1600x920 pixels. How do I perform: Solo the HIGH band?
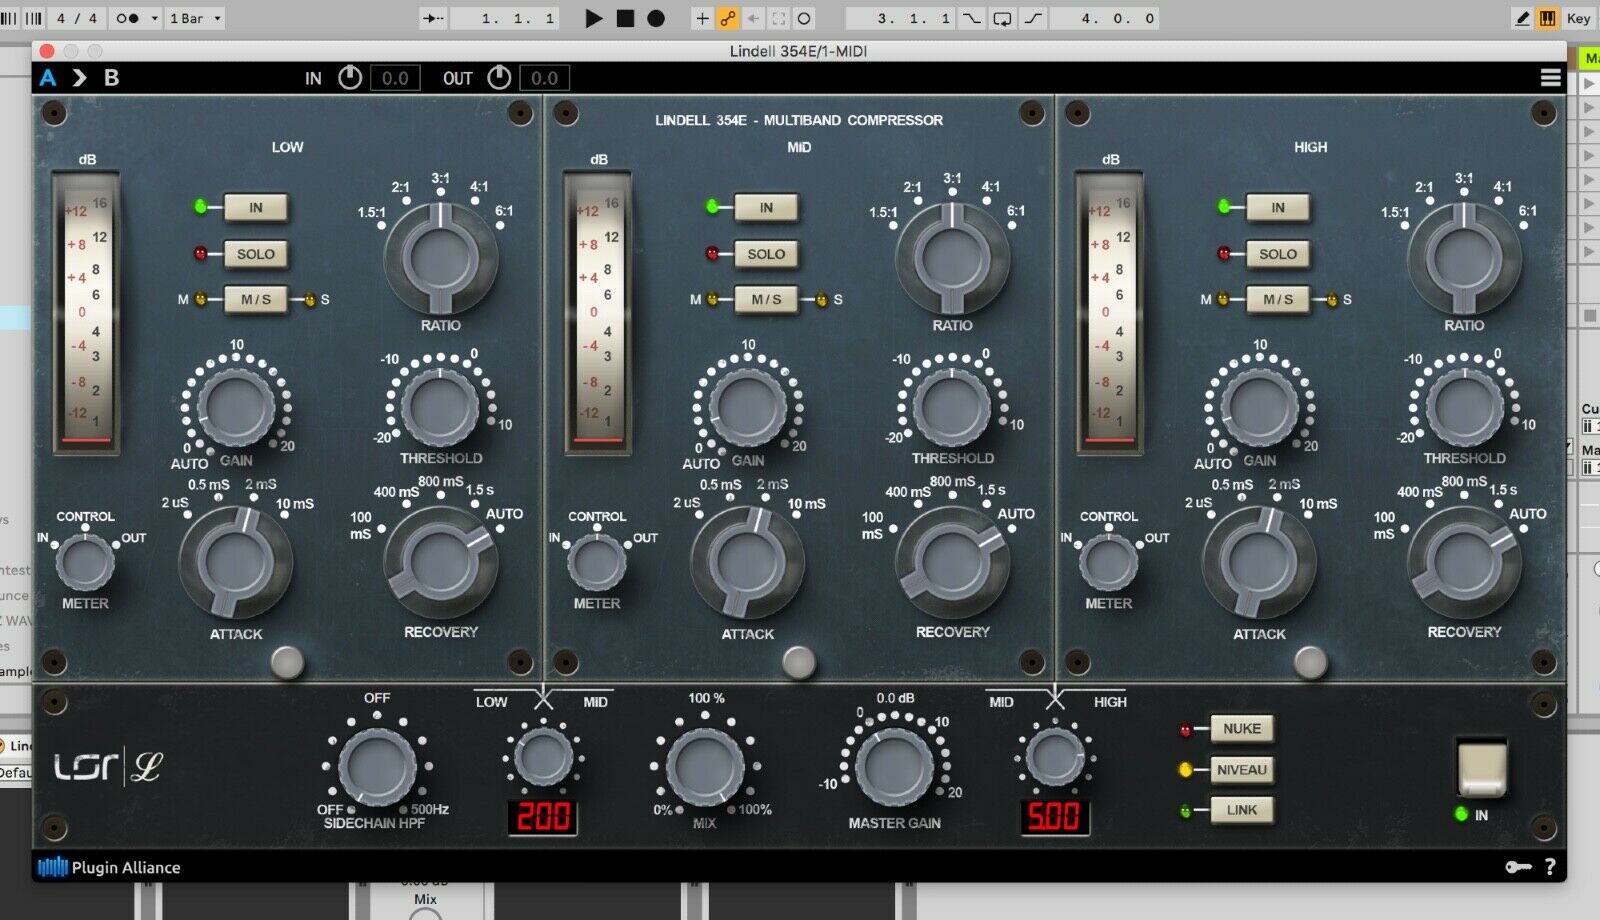[1278, 254]
